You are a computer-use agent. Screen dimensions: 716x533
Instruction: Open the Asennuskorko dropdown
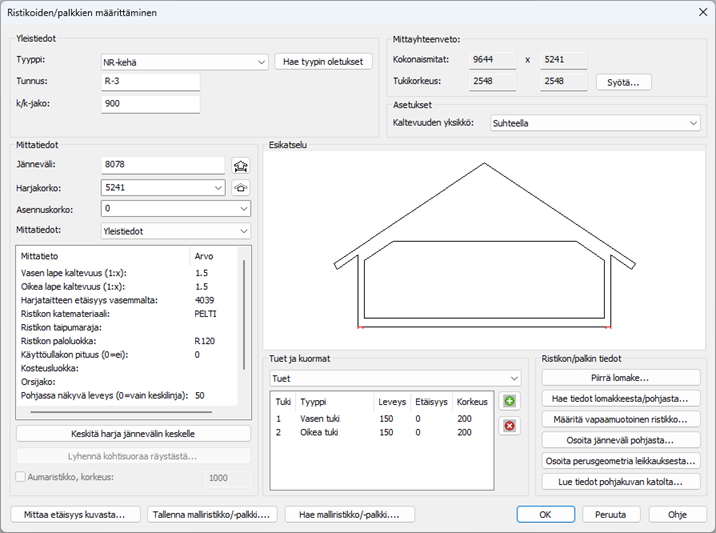(176, 209)
